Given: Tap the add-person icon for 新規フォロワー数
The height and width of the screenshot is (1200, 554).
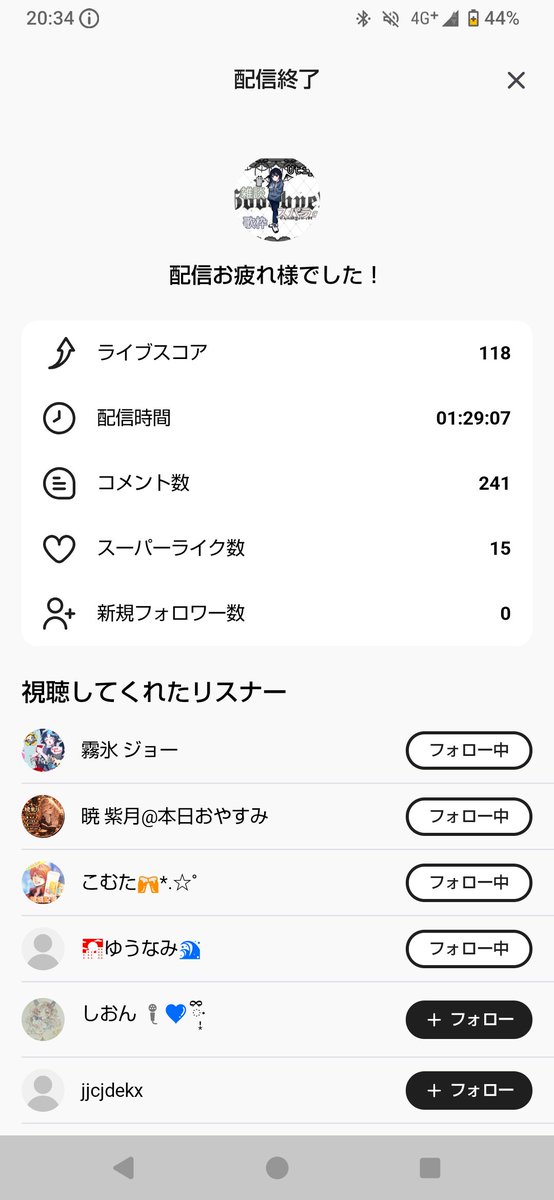Looking at the screenshot, I should pyautogui.click(x=60, y=613).
